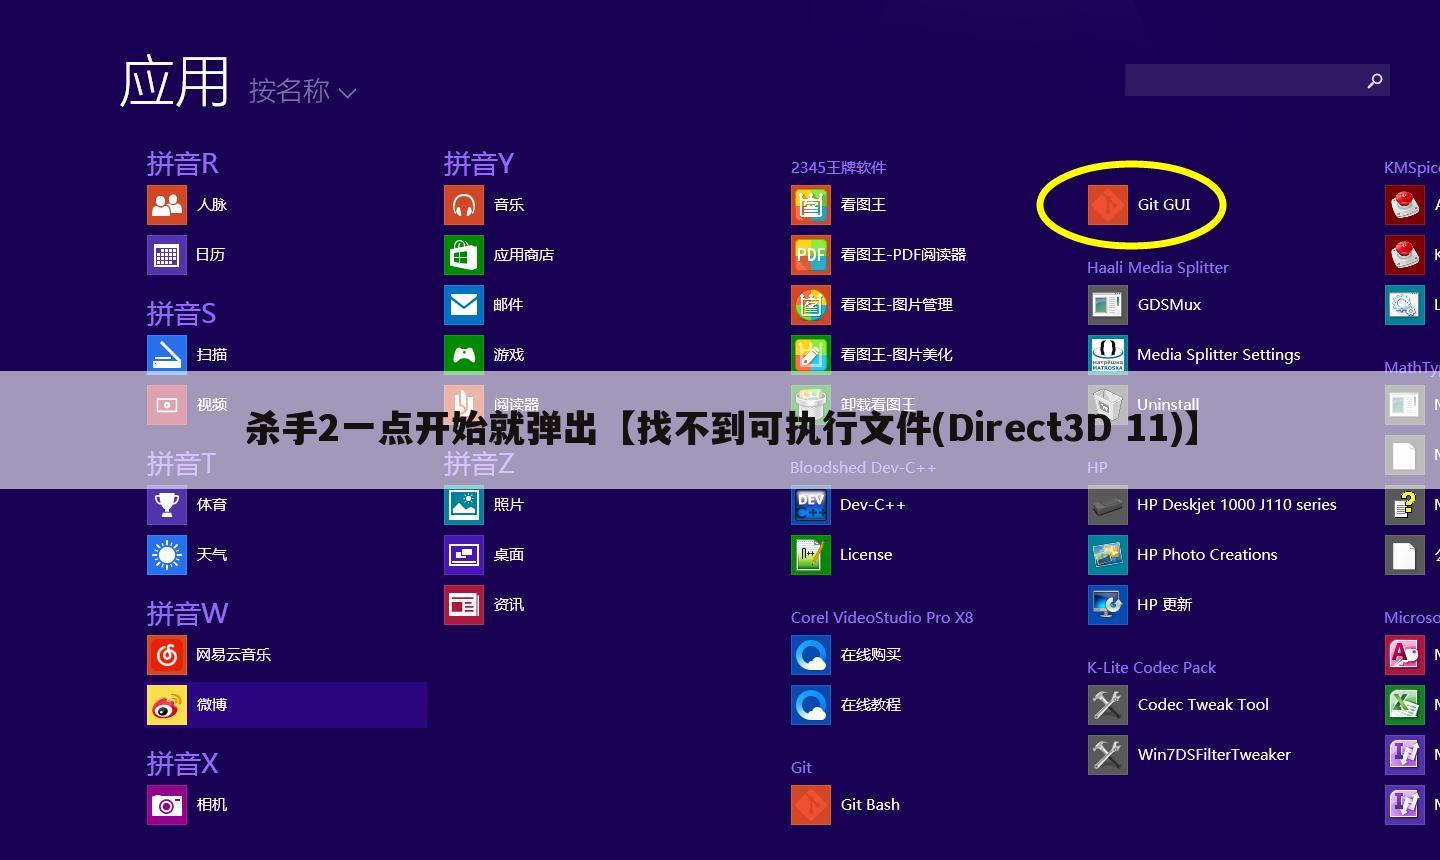Open 看图王-图片管理 icon
Image resolution: width=1440 pixels, height=860 pixels.
tap(811, 305)
